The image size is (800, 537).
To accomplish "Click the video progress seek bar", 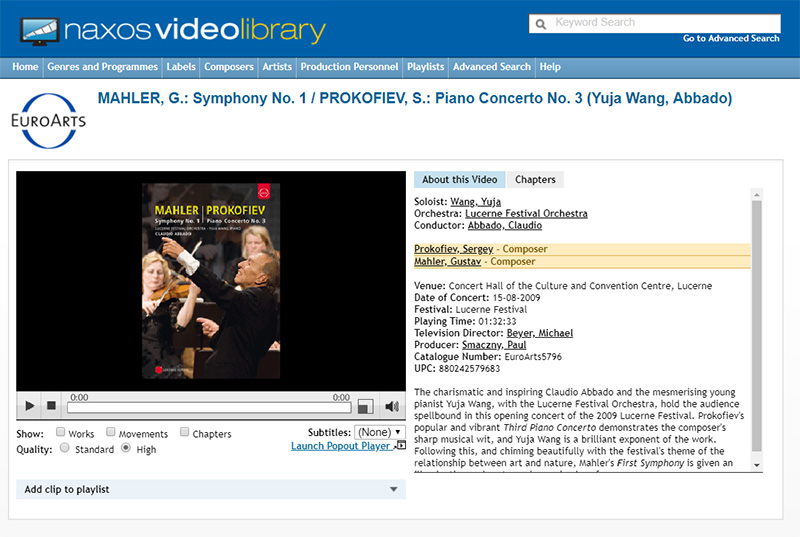I will [209, 407].
